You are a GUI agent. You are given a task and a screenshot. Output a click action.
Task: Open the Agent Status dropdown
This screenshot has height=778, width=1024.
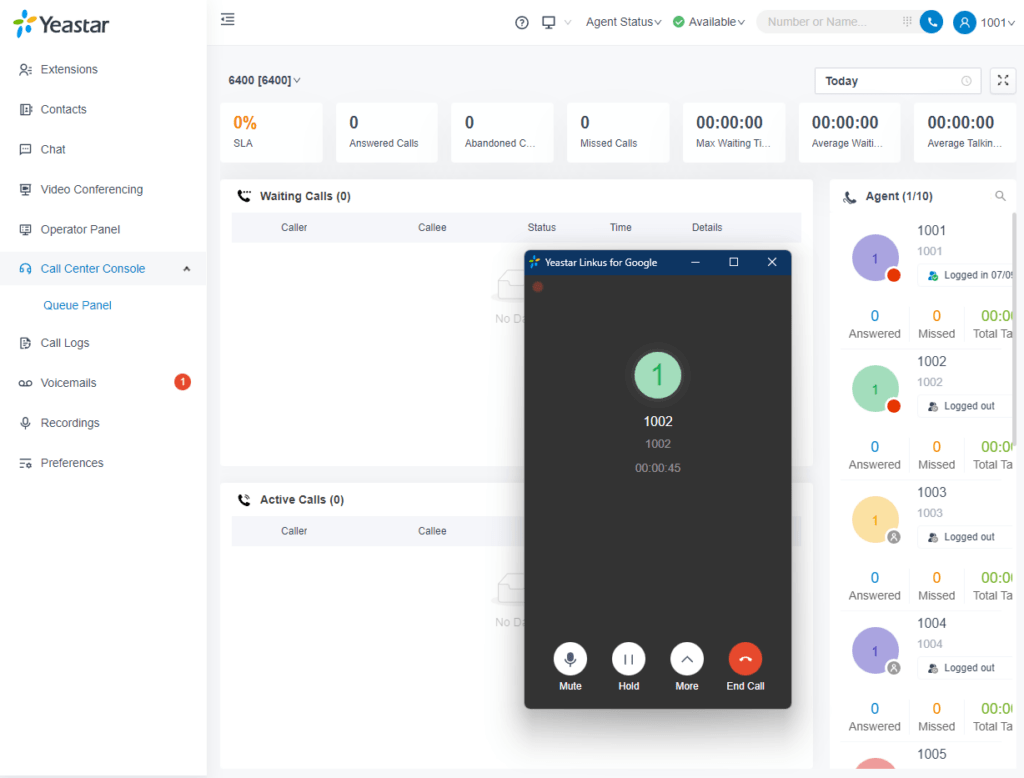pos(623,21)
